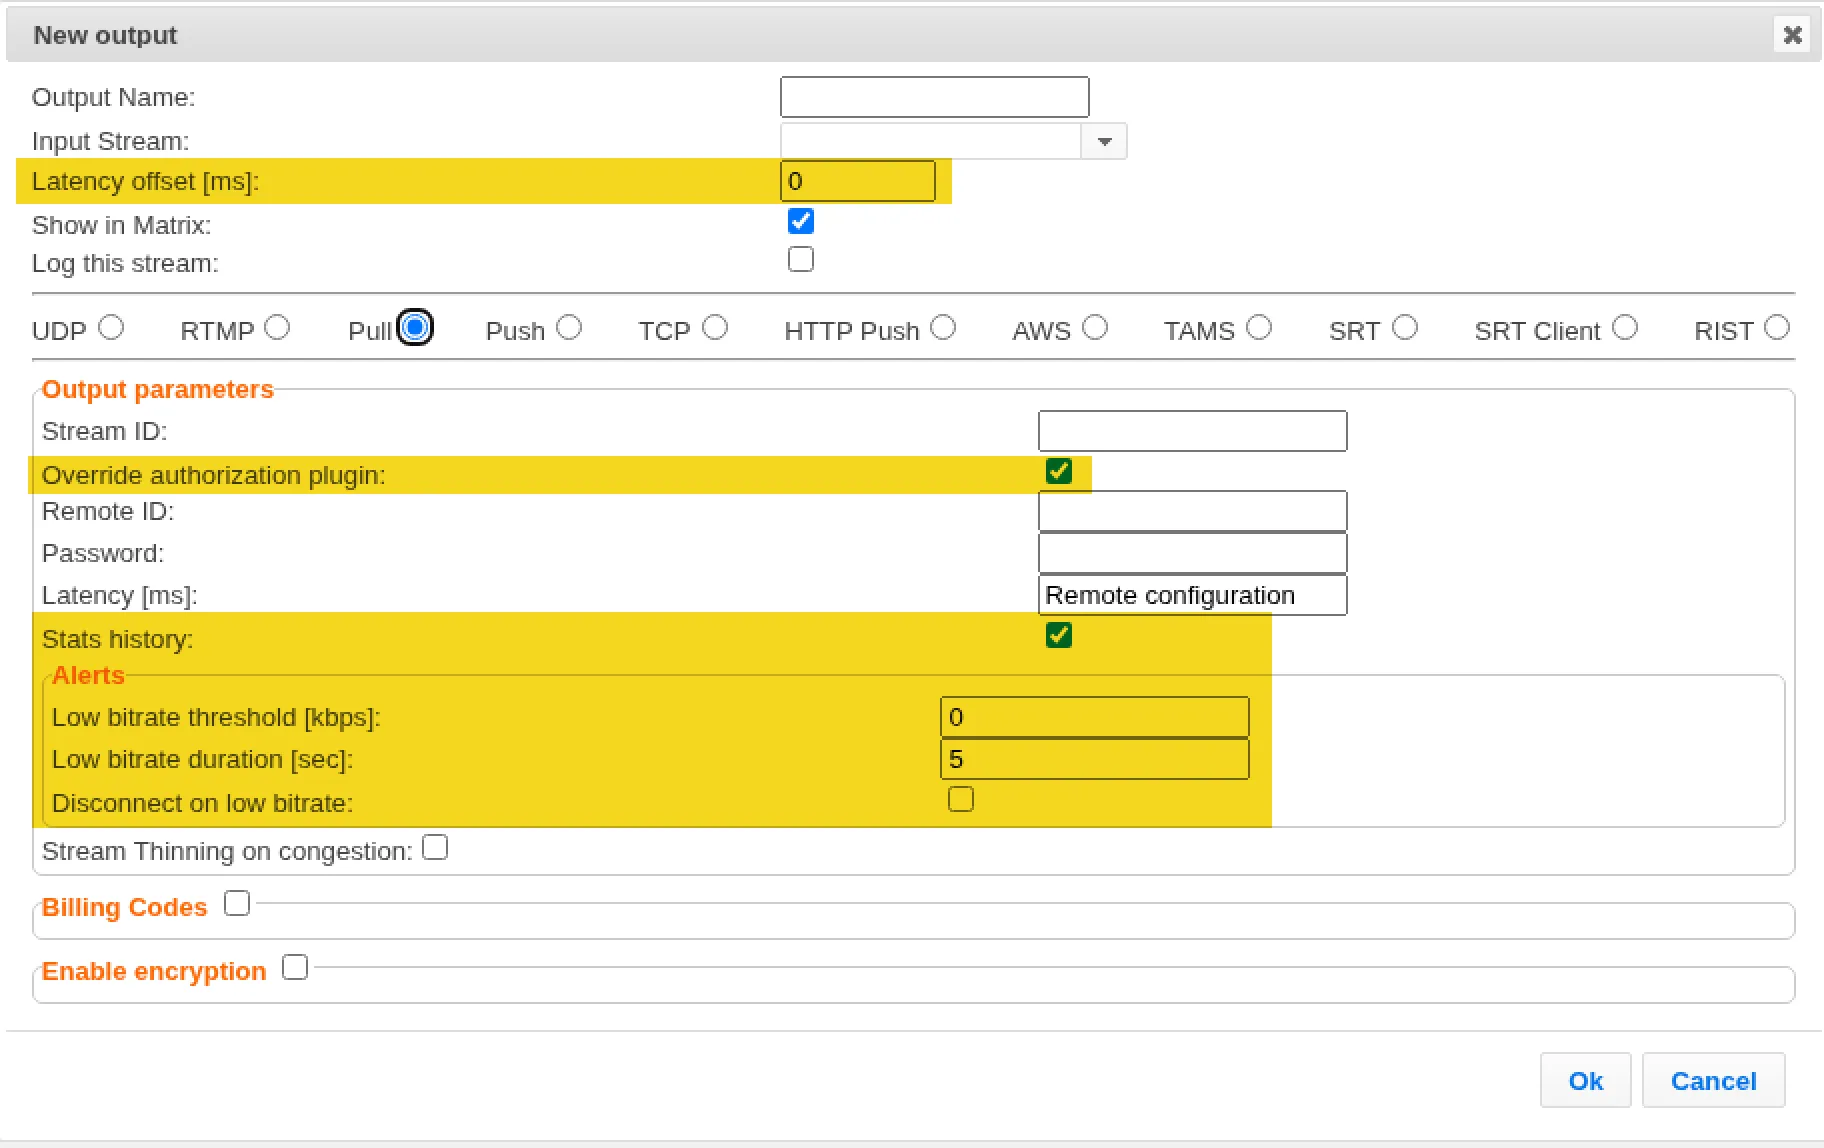Select the Pull radio button
The height and width of the screenshot is (1148, 1824).
pos(415,327)
